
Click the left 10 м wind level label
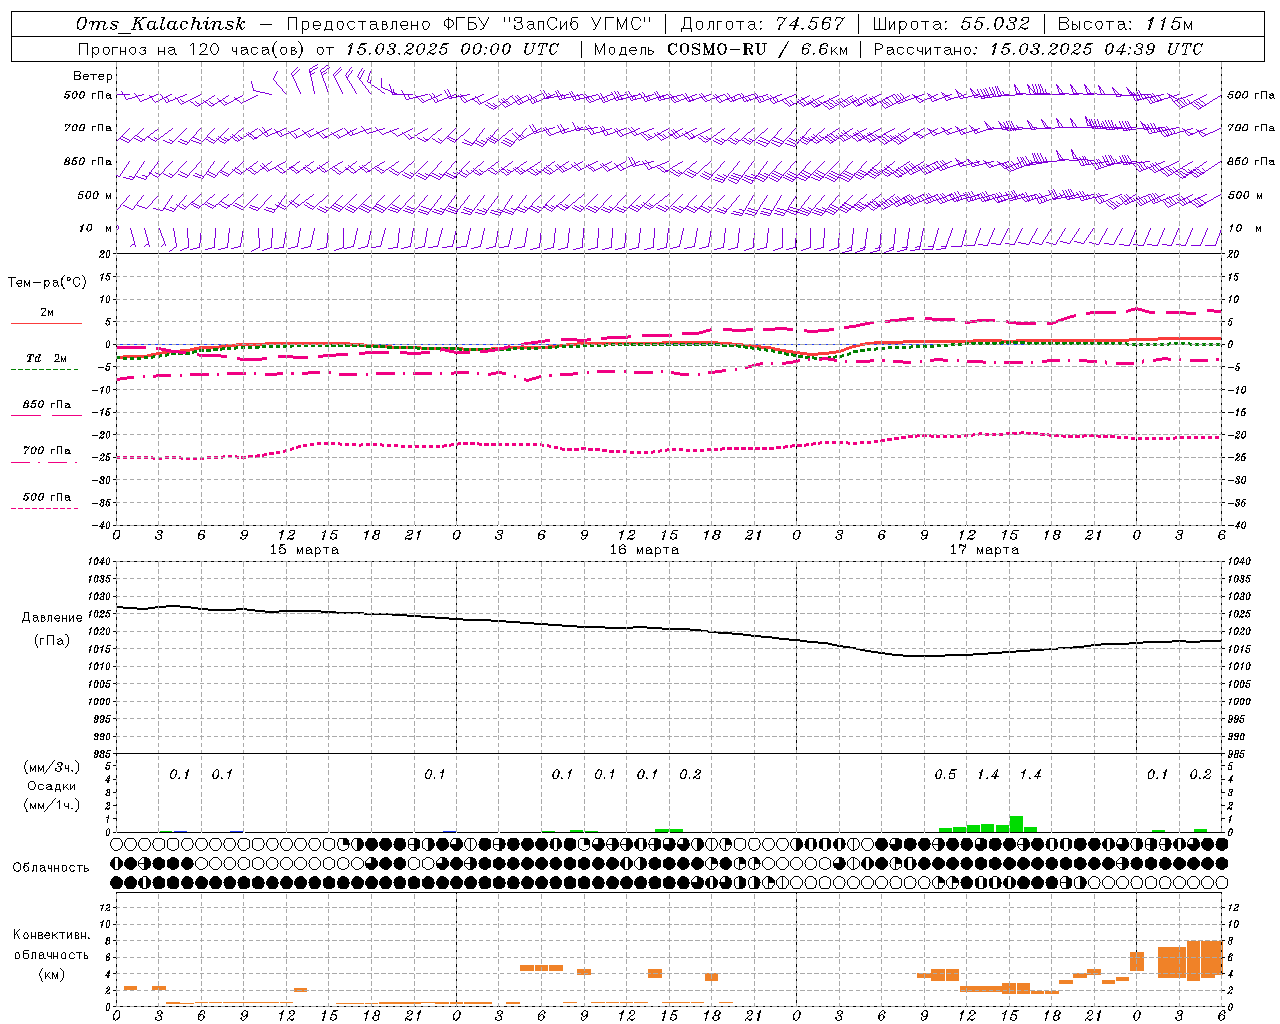96,228
